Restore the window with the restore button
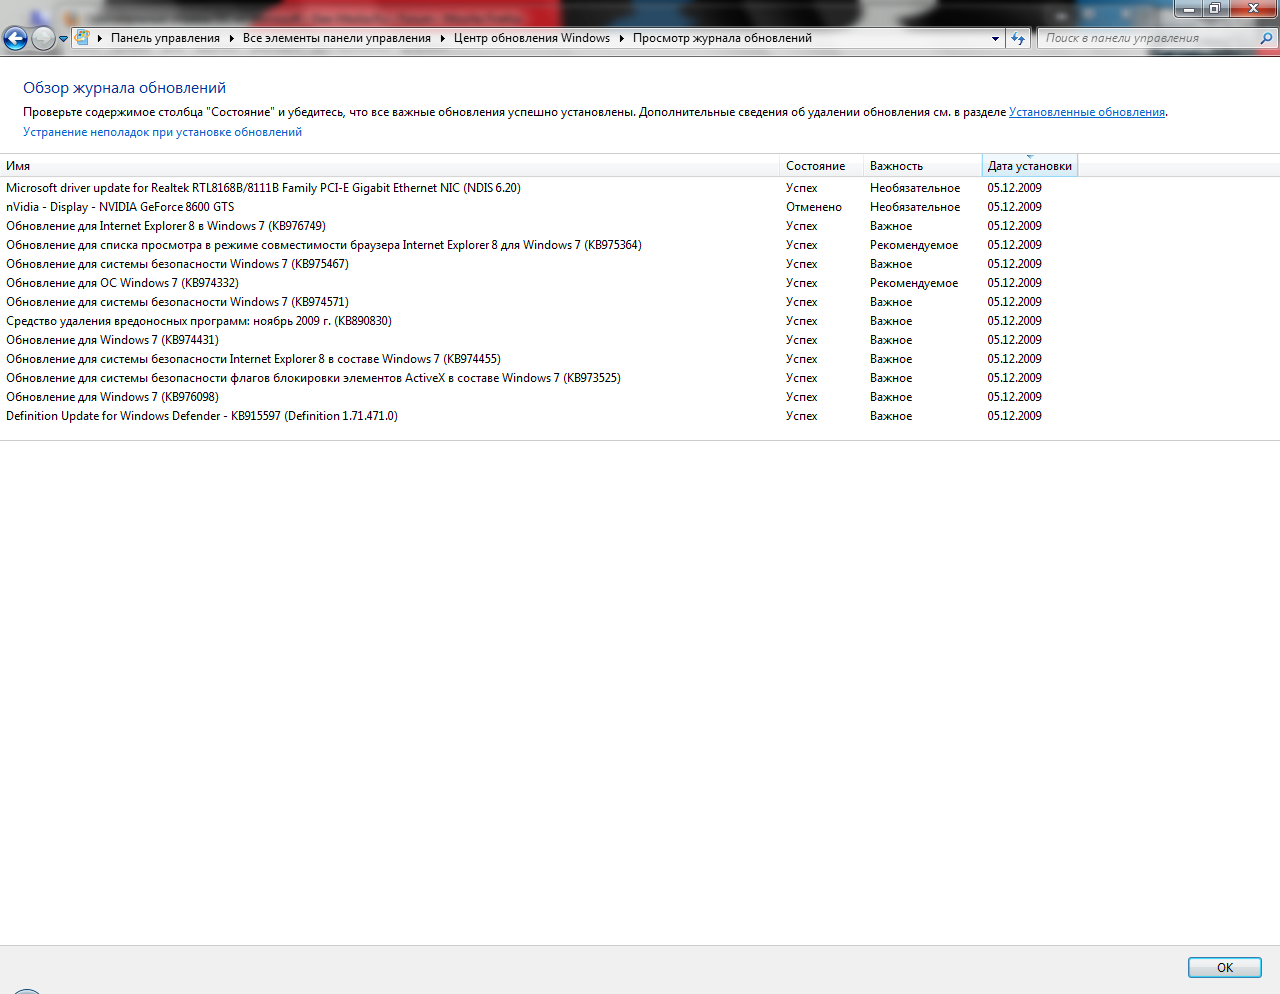This screenshot has height=994, width=1280. (x=1215, y=8)
